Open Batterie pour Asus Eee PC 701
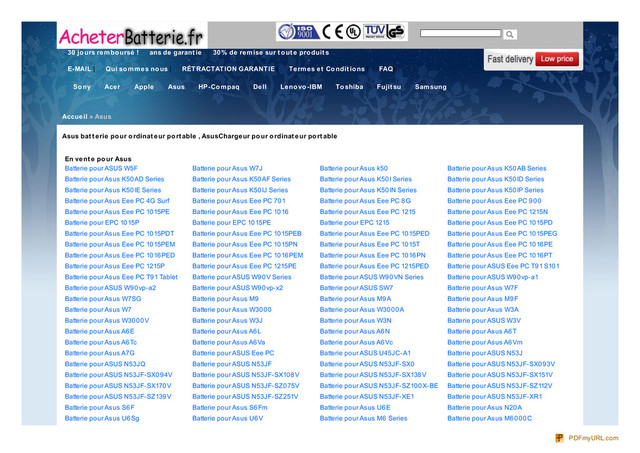 pyautogui.click(x=239, y=201)
